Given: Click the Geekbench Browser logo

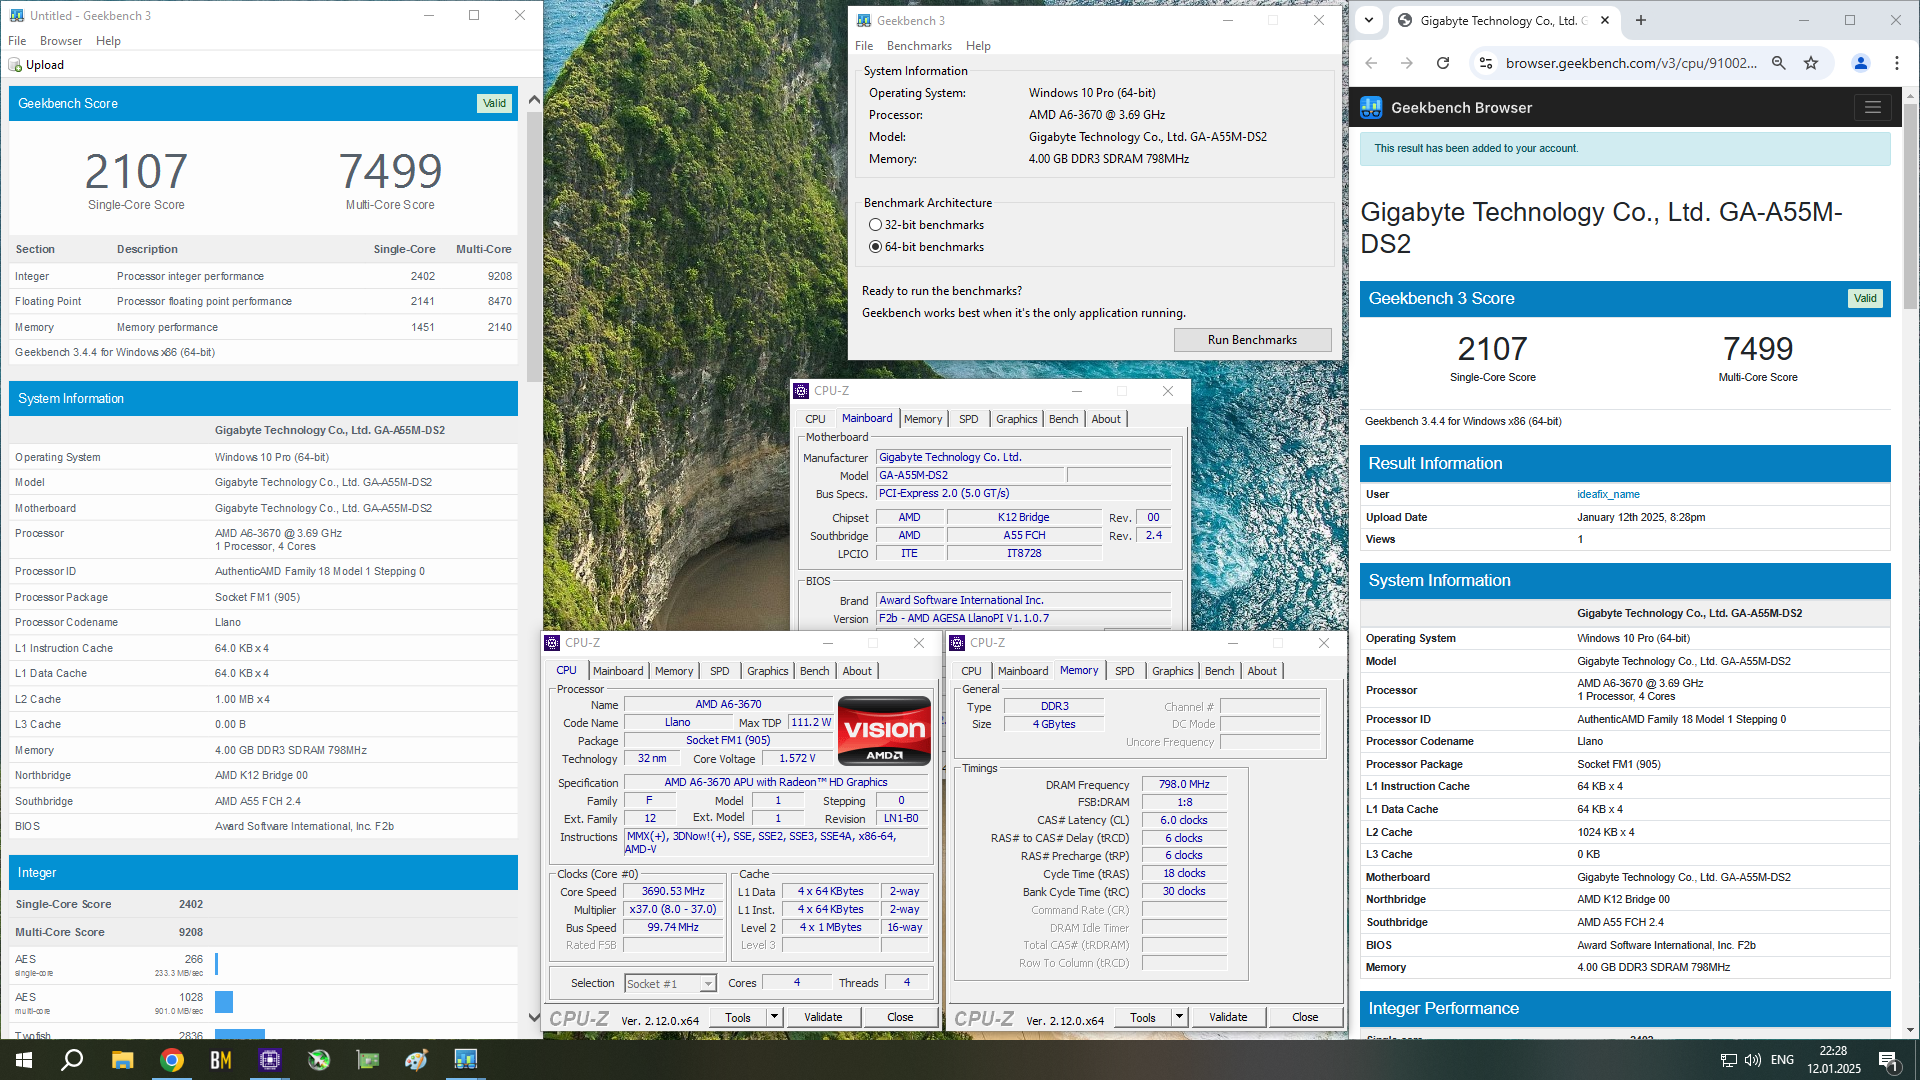Looking at the screenshot, I should (1371, 107).
